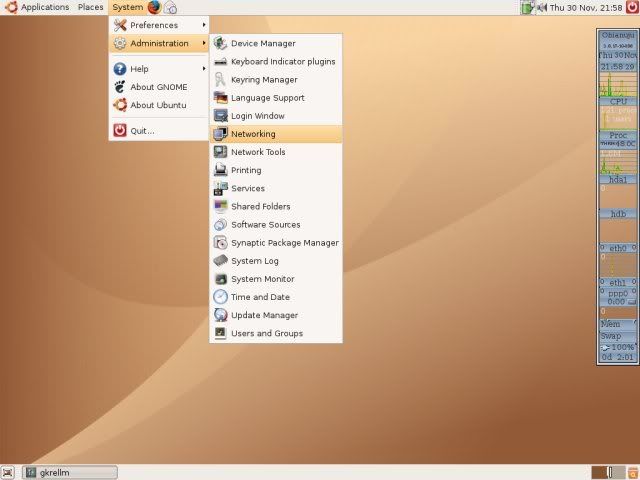The height and width of the screenshot is (480, 640).
Task: Click the ppp0 connect button in gkrellm
Action: [x=632, y=302]
